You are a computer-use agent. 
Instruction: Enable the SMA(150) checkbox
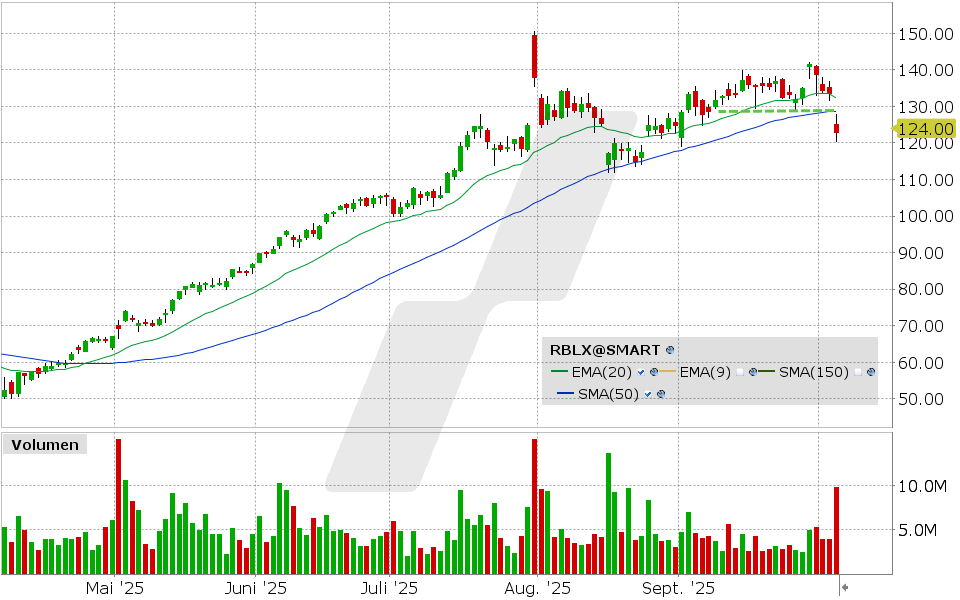click(857, 371)
